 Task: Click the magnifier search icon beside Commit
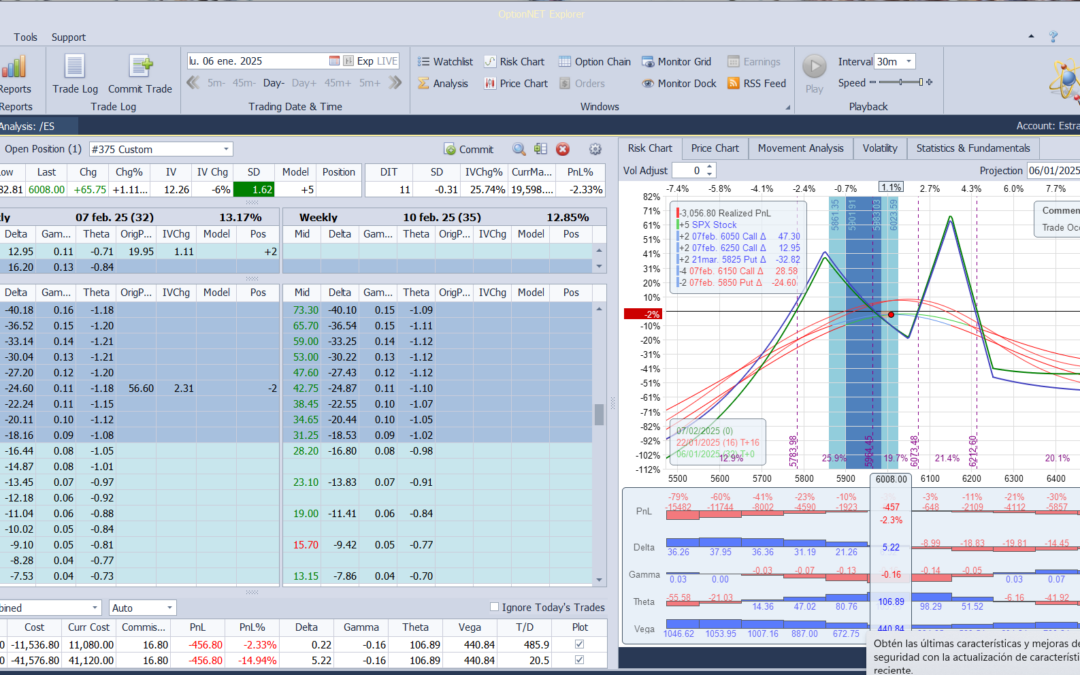click(519, 149)
